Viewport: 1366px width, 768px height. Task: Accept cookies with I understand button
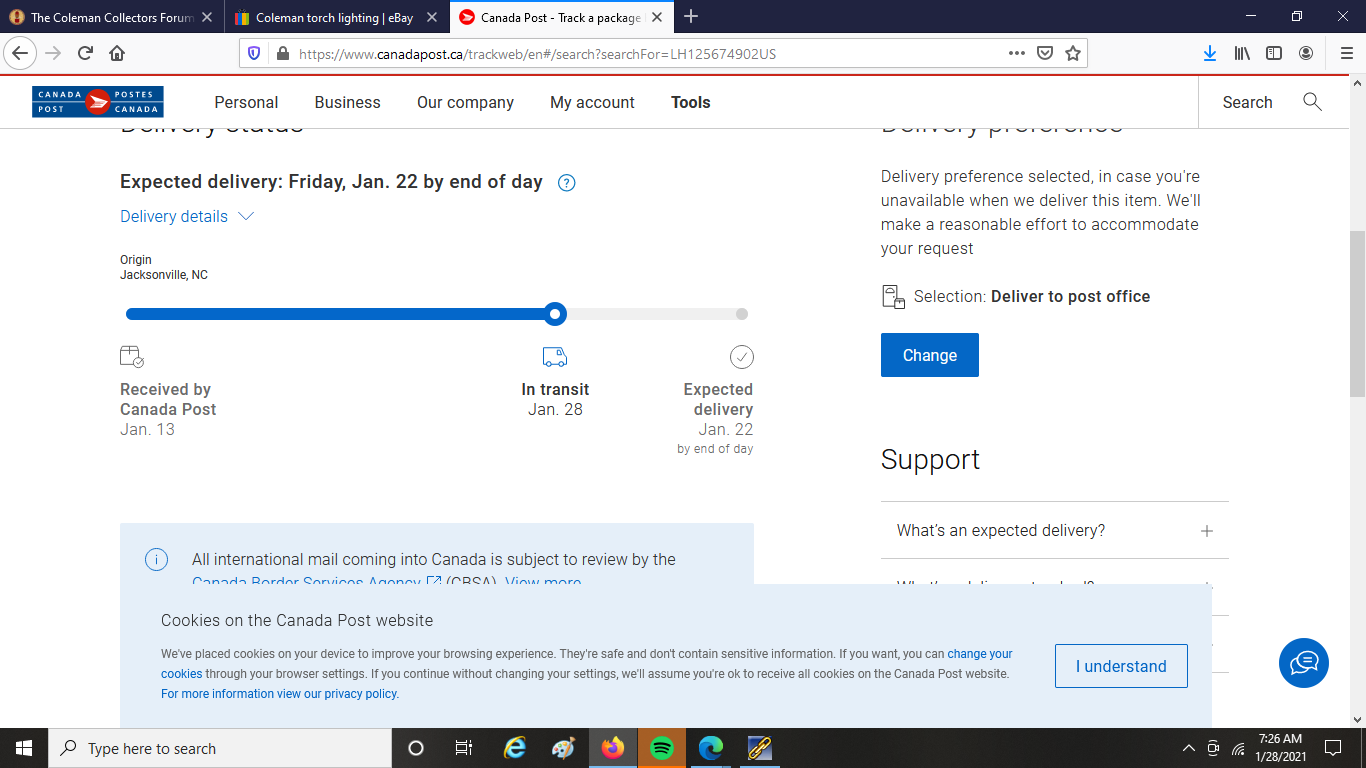(x=1120, y=666)
